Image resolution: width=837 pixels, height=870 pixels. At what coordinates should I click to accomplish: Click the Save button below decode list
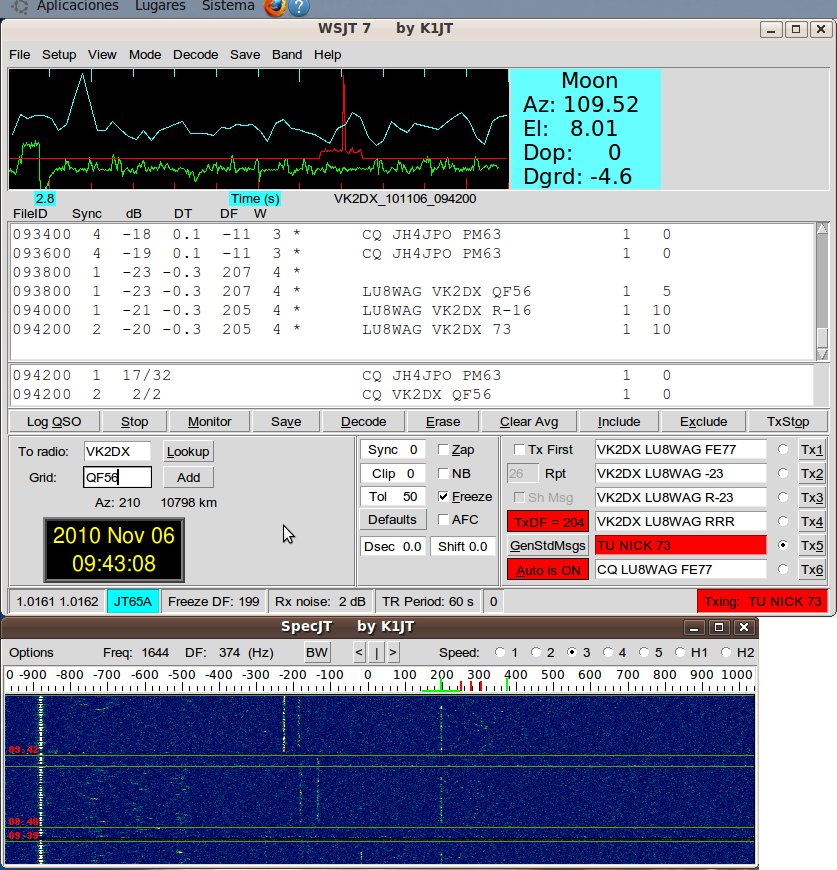click(x=286, y=422)
